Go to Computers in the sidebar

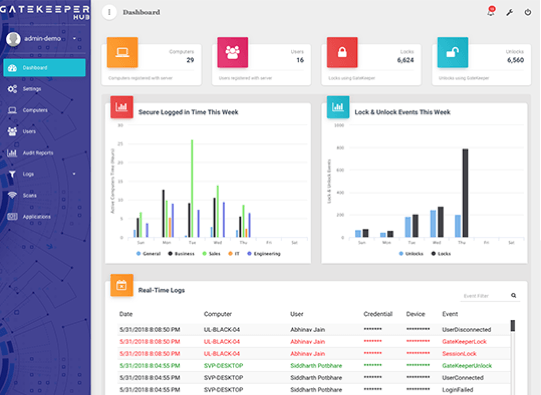pos(45,110)
